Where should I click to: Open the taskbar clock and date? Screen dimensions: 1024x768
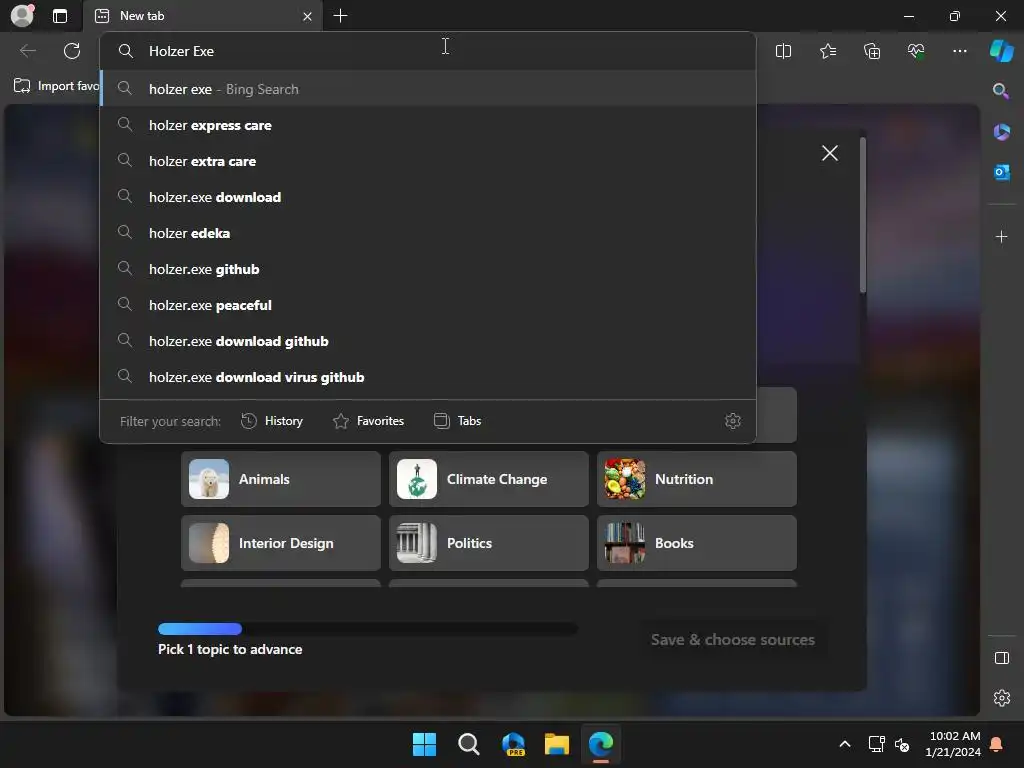[x=953, y=744]
